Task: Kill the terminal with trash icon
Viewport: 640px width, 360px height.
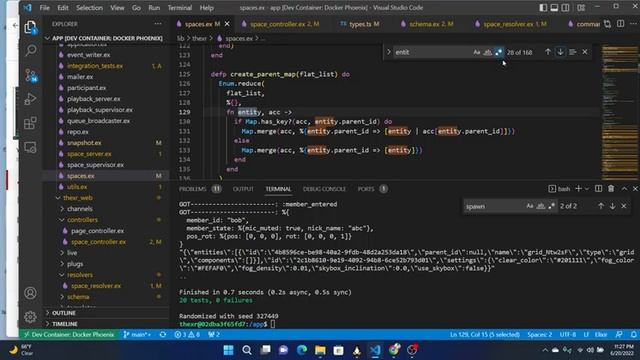Action: coord(611,189)
